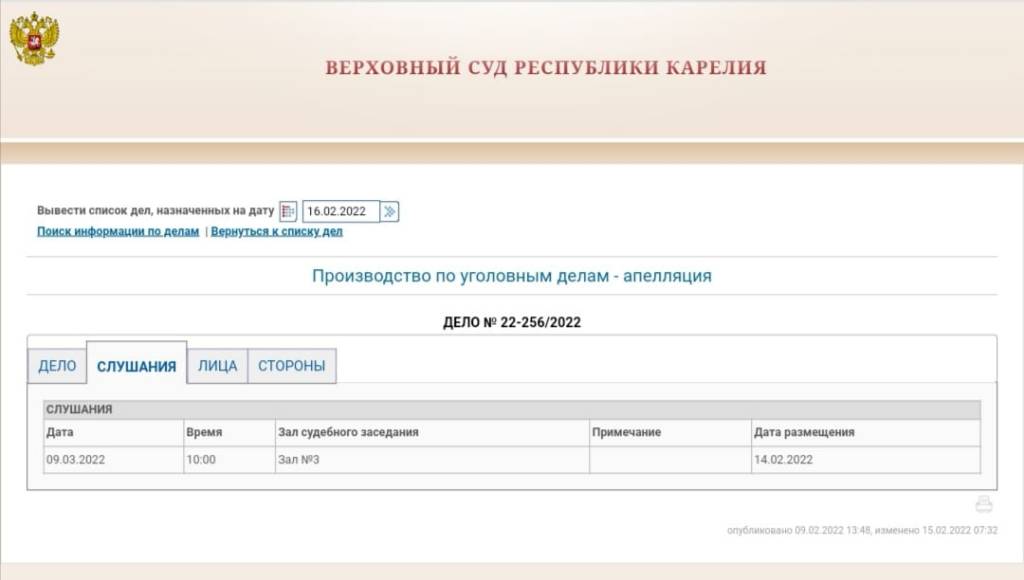Go to the СТОРОНЫ tab
1024x580 pixels.
(x=291, y=366)
